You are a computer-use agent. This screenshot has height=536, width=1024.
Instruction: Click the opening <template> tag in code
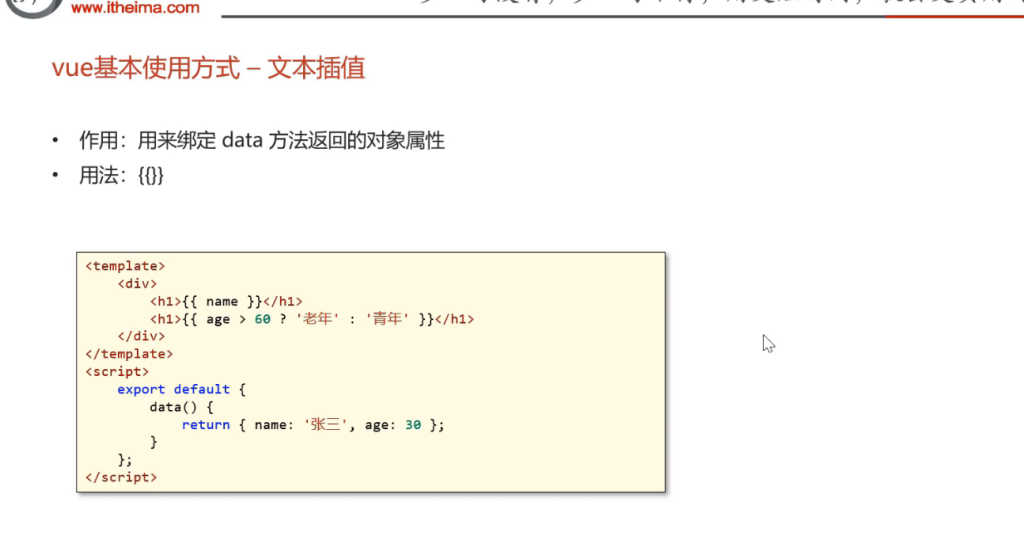click(x=125, y=266)
